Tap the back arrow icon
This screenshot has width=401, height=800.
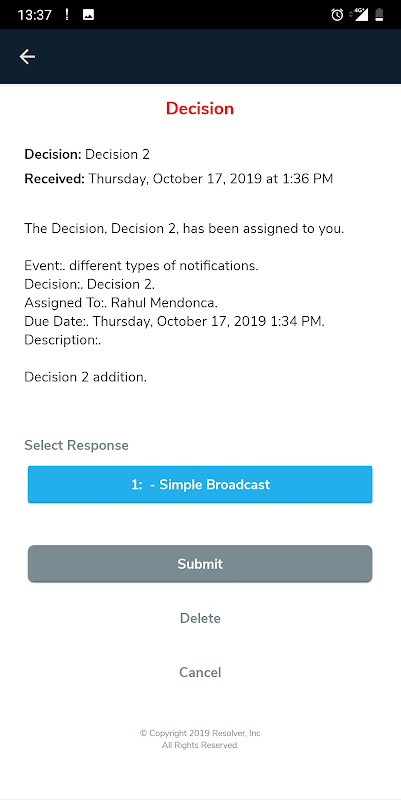(27, 57)
